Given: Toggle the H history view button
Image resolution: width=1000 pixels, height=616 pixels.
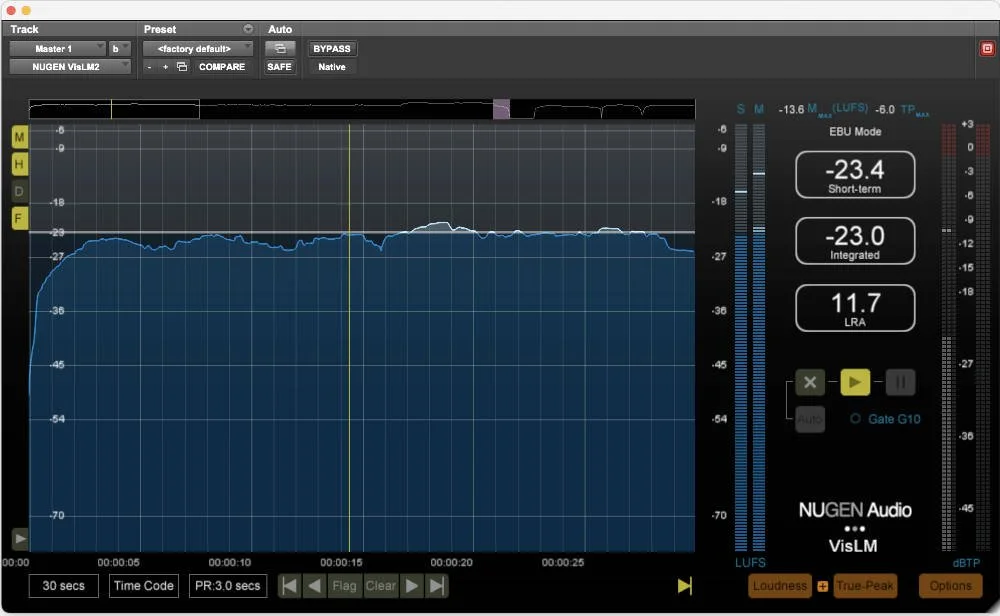Looking at the screenshot, I should [20, 165].
